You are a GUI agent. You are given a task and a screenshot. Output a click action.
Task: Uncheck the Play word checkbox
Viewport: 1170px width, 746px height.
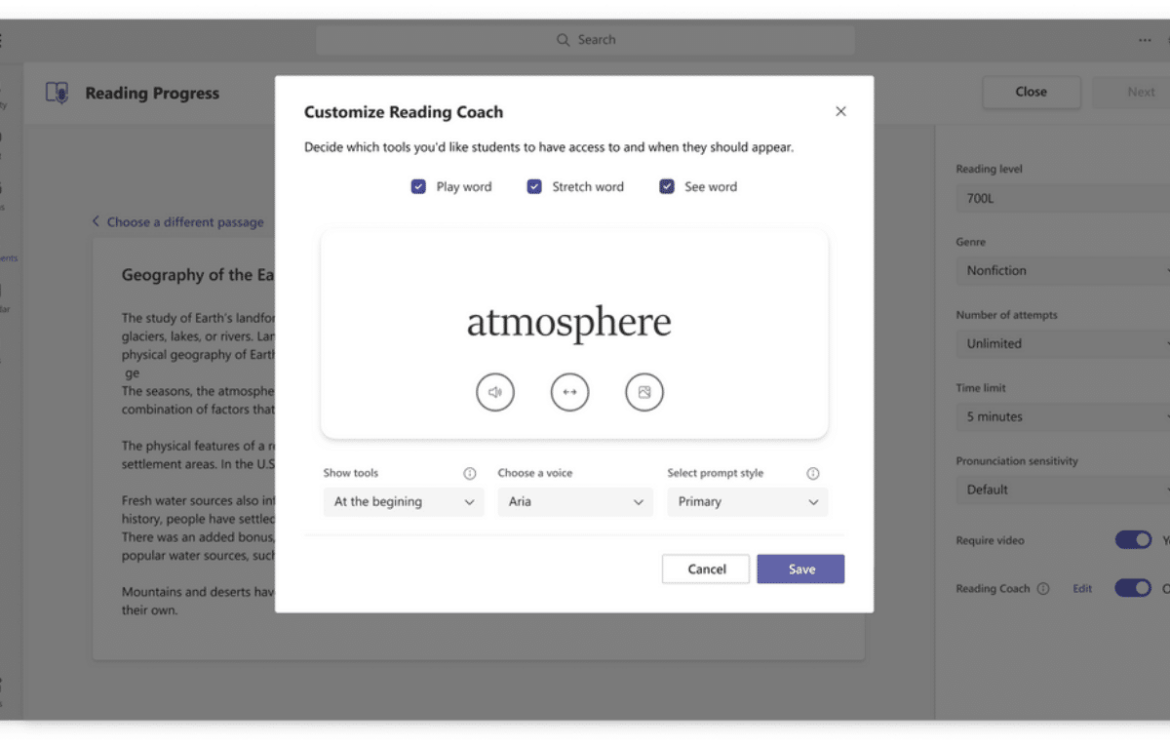[x=419, y=187]
